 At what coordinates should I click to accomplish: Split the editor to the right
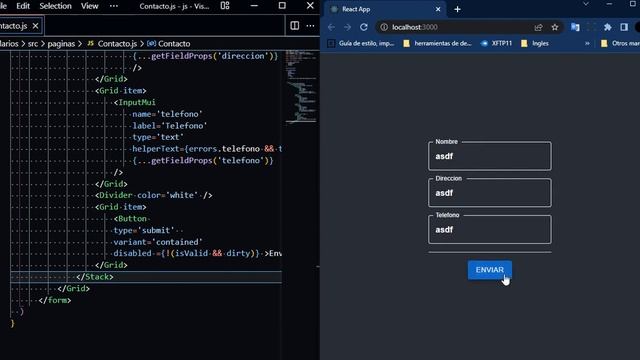pos(294,26)
